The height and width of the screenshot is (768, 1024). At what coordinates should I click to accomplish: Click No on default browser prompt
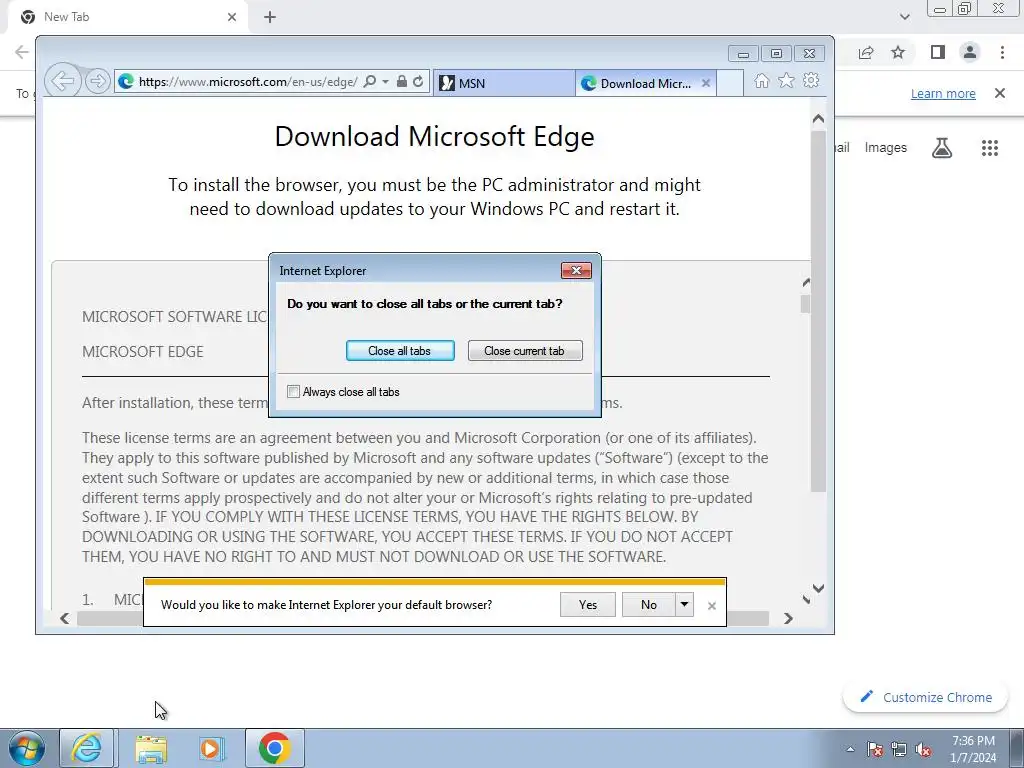(648, 605)
